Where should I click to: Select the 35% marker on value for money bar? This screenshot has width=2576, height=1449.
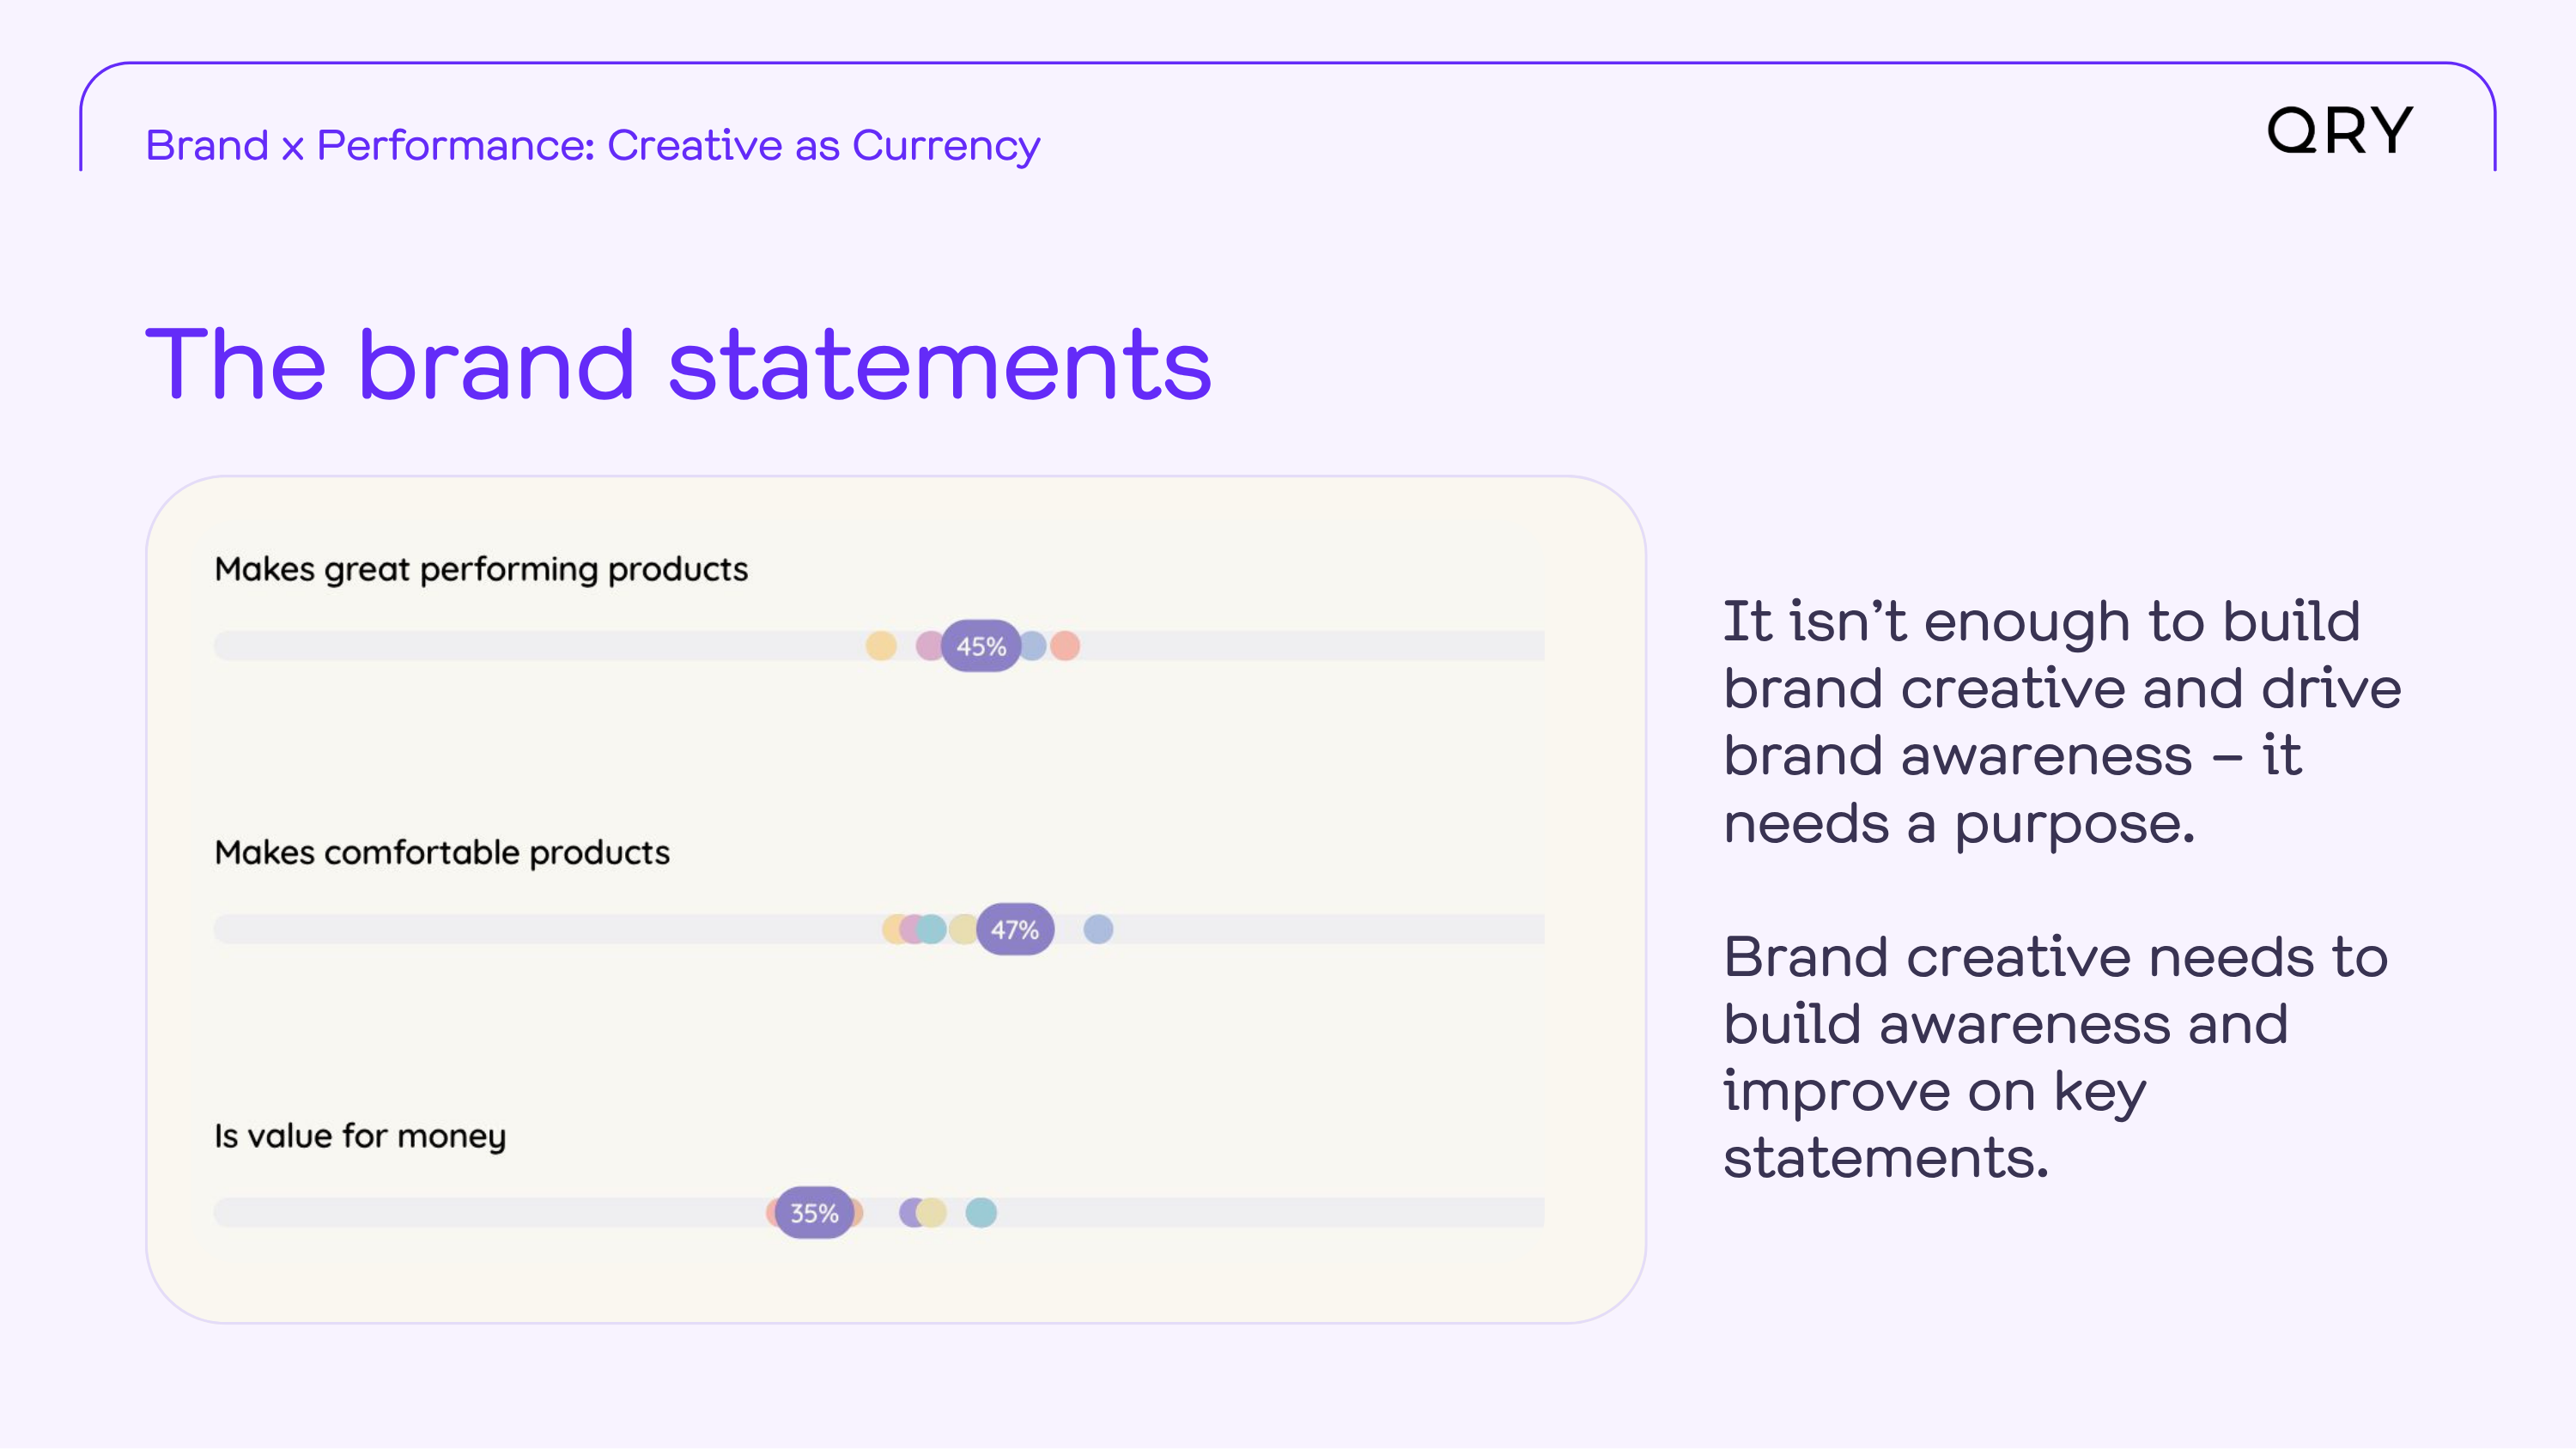pos(814,1213)
